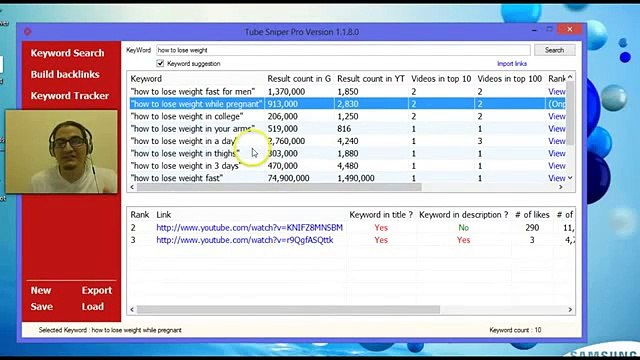640x360 pixels.
Task: Select keyword "how to lose weight in thighs"
Action: (185, 153)
